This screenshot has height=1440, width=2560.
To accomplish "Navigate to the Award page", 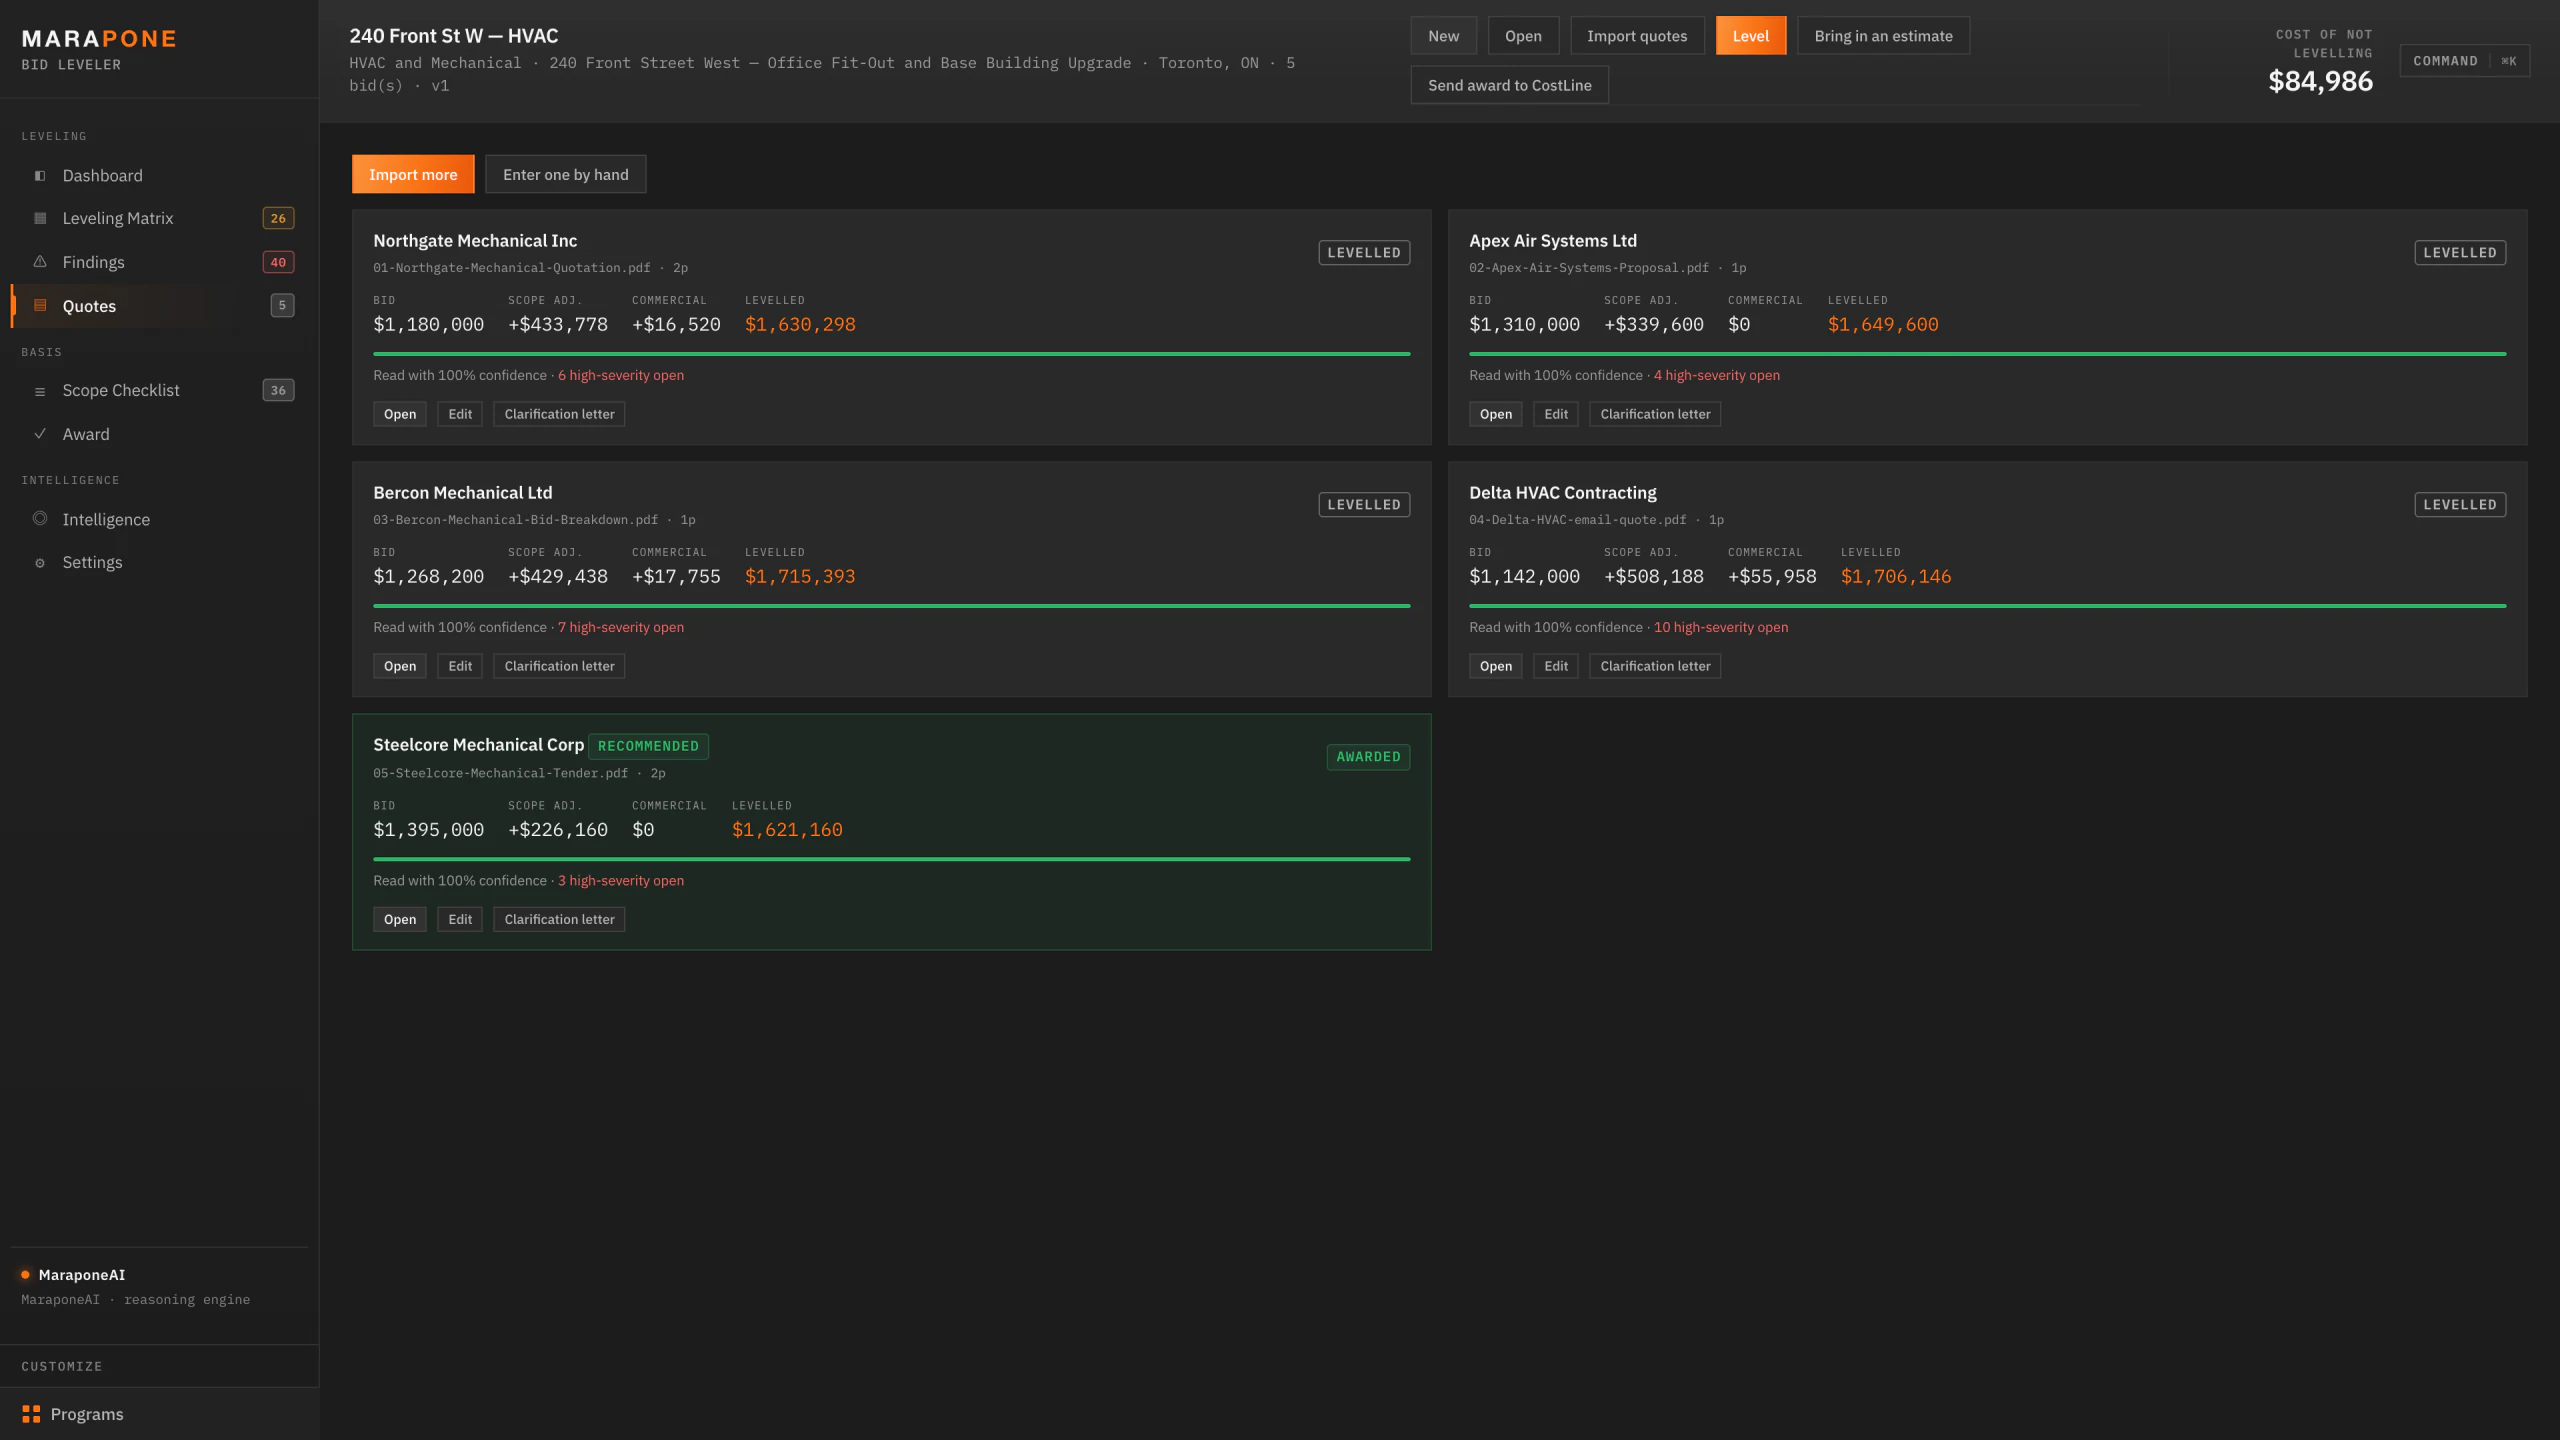I will tap(160, 434).
